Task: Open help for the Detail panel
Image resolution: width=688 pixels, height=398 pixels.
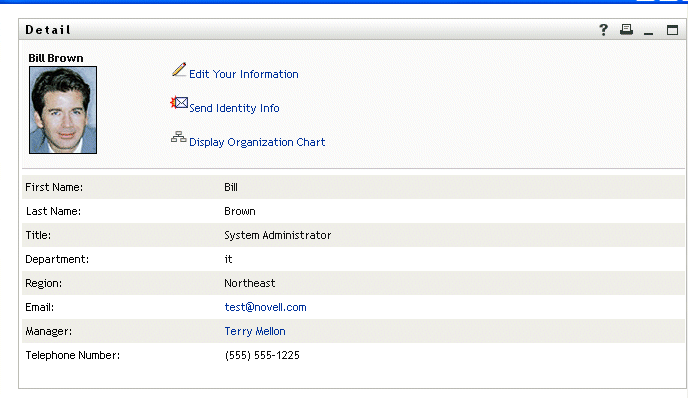Action: coord(604,30)
